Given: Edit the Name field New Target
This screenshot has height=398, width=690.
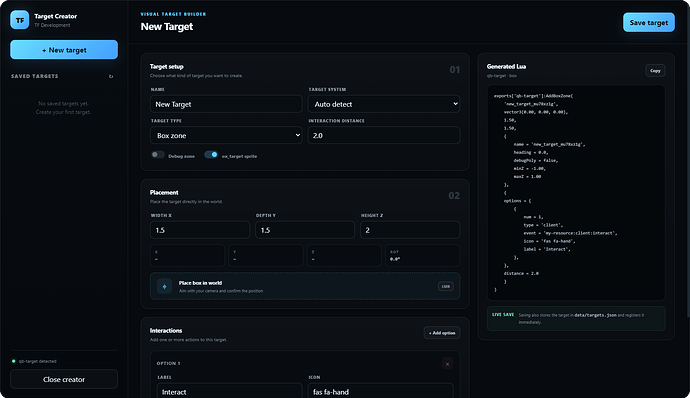Looking at the screenshot, I should (226, 104).
